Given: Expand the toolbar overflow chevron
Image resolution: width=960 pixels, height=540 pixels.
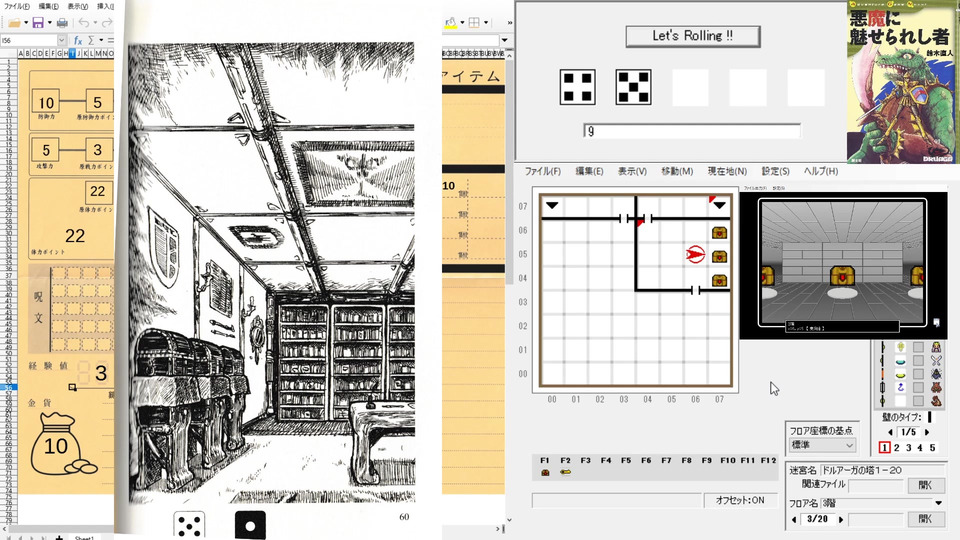Looking at the screenshot, I should pyautogui.click(x=509, y=23).
